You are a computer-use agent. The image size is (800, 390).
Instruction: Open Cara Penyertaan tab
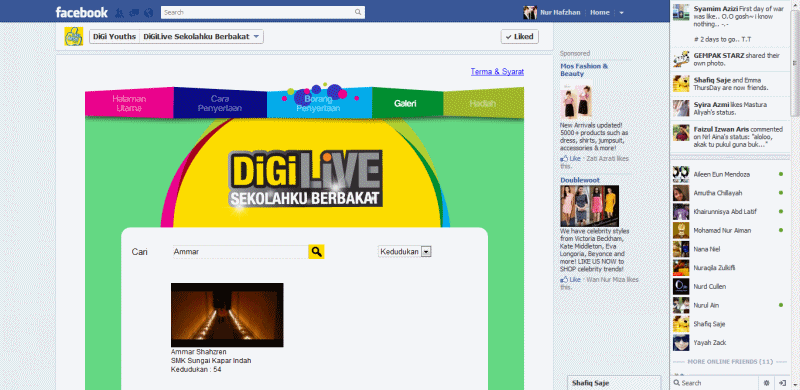pyautogui.click(x=220, y=103)
